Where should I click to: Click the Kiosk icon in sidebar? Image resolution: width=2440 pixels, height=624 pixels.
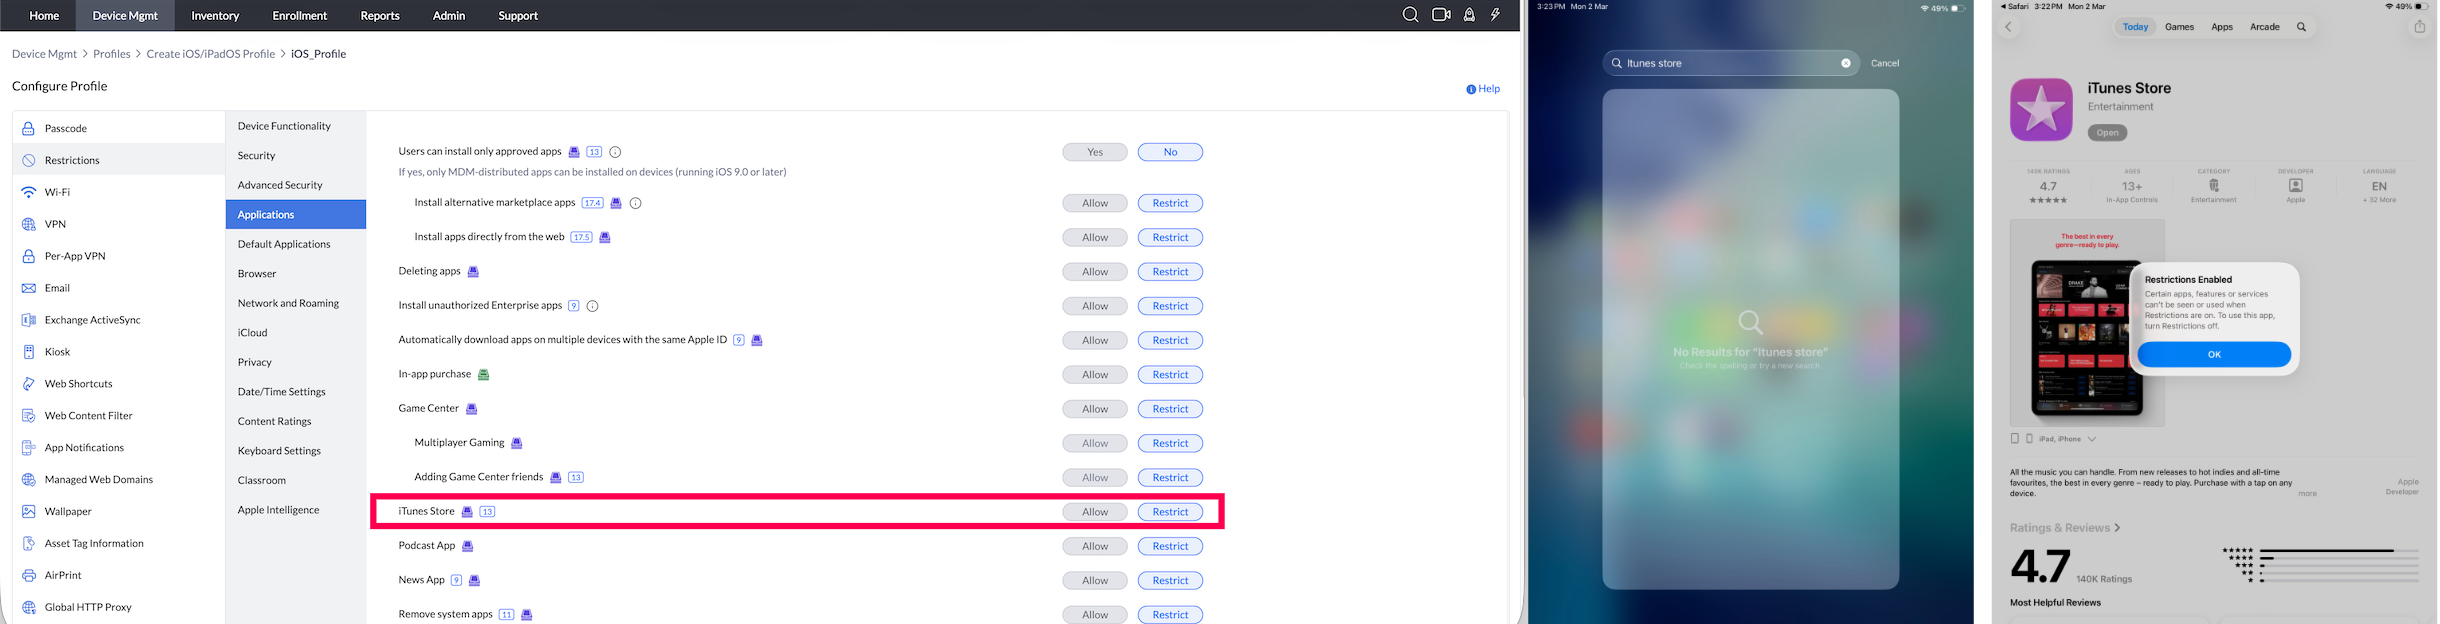click(28, 352)
